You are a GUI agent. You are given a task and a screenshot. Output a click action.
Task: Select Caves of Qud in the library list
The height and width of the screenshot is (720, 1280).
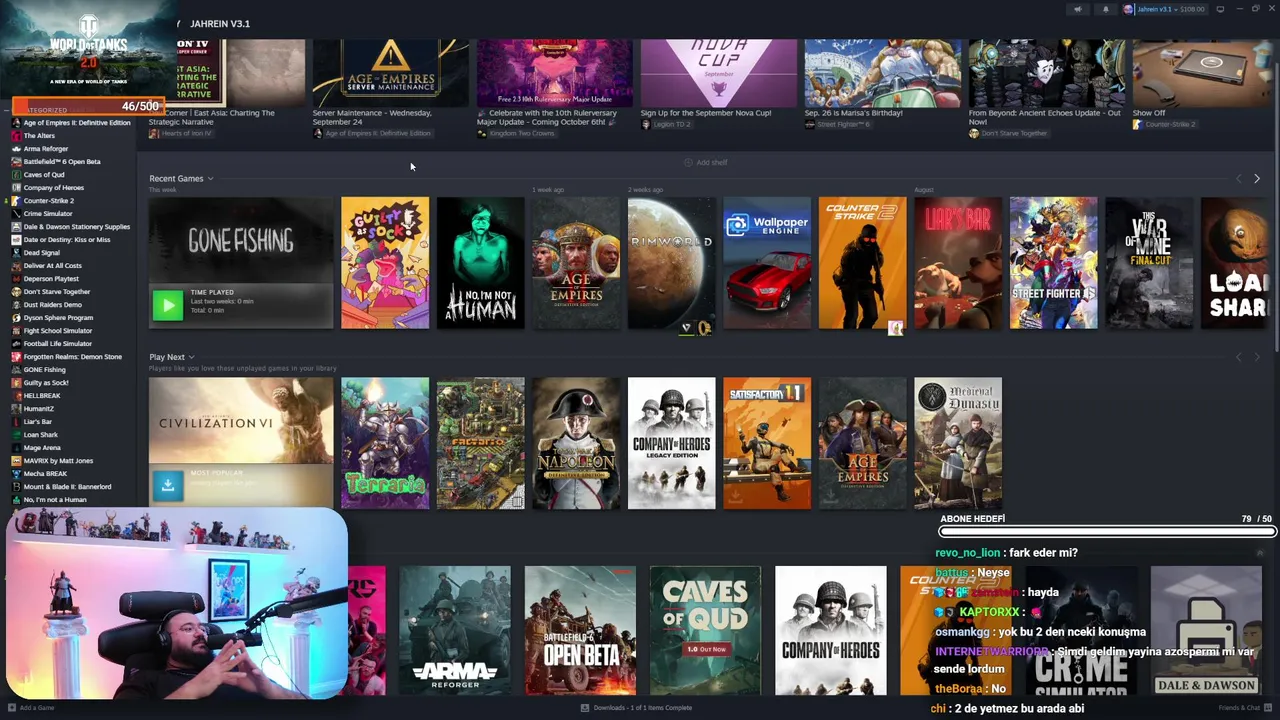point(44,175)
